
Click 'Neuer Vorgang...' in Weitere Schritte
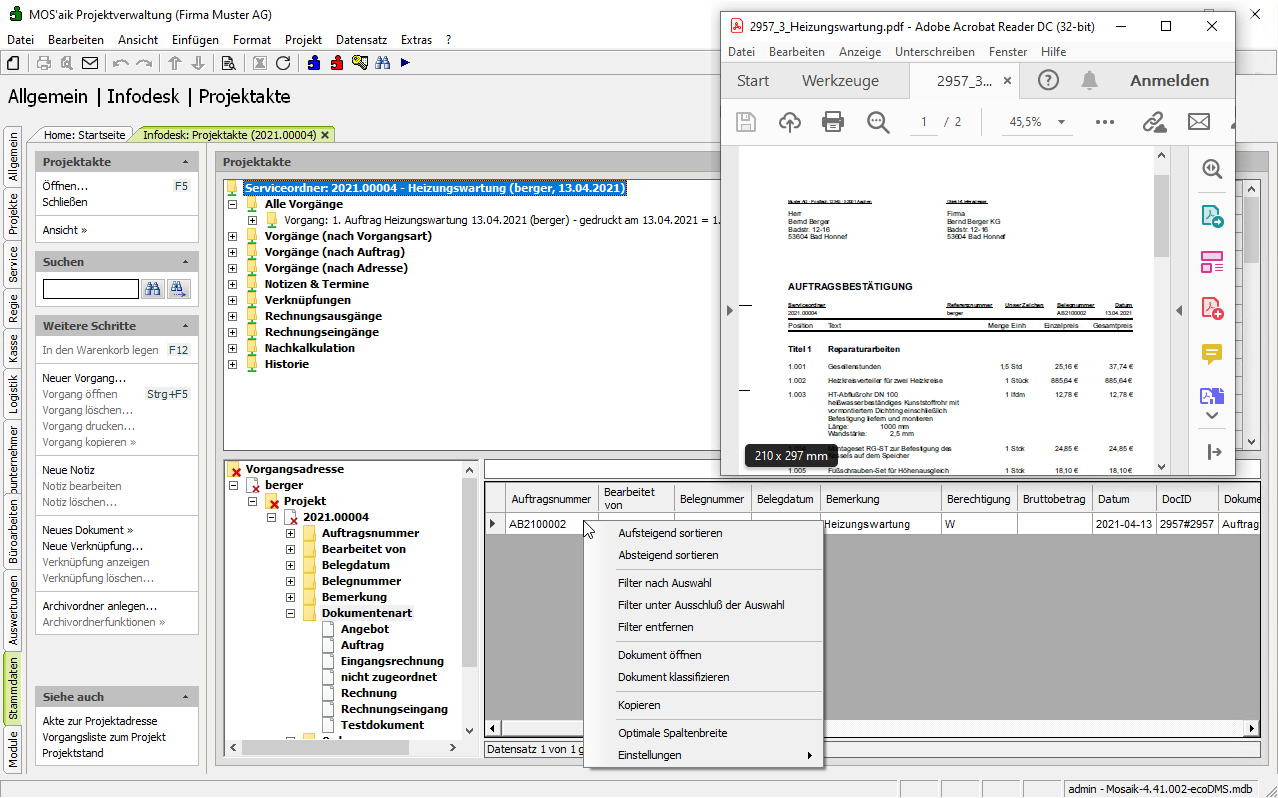84,378
